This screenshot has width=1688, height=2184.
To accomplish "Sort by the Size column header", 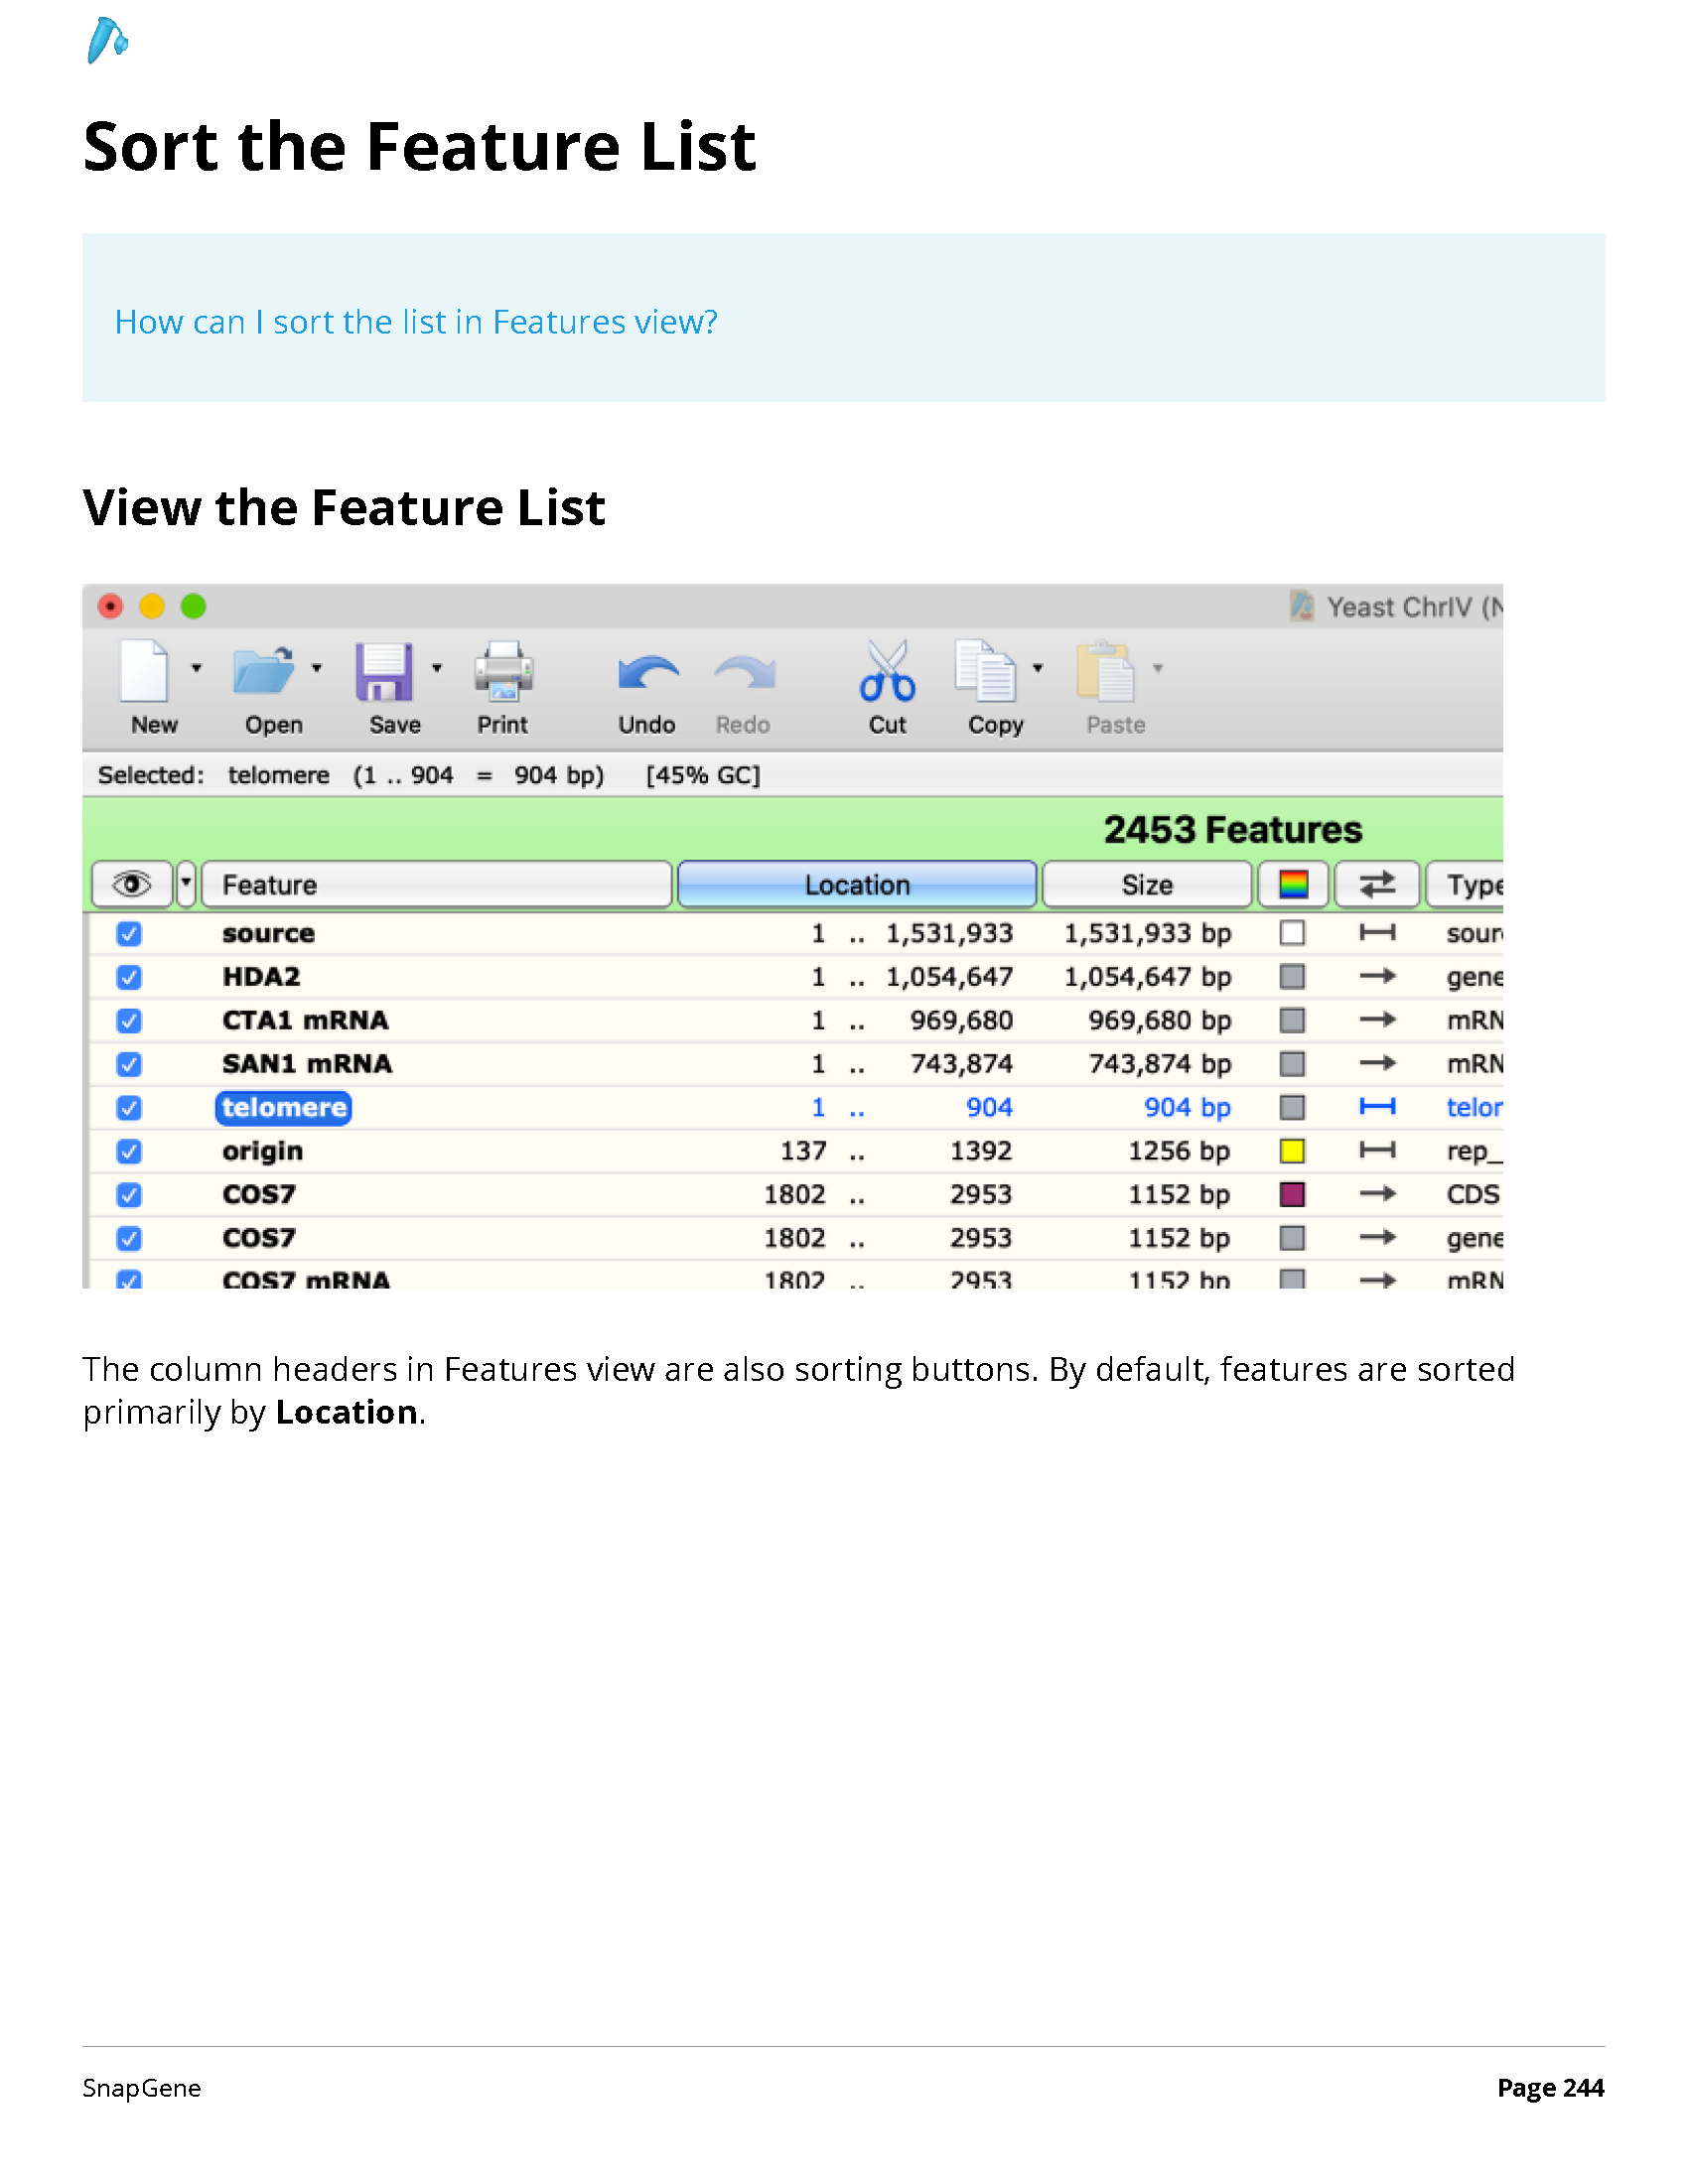I will [1147, 884].
